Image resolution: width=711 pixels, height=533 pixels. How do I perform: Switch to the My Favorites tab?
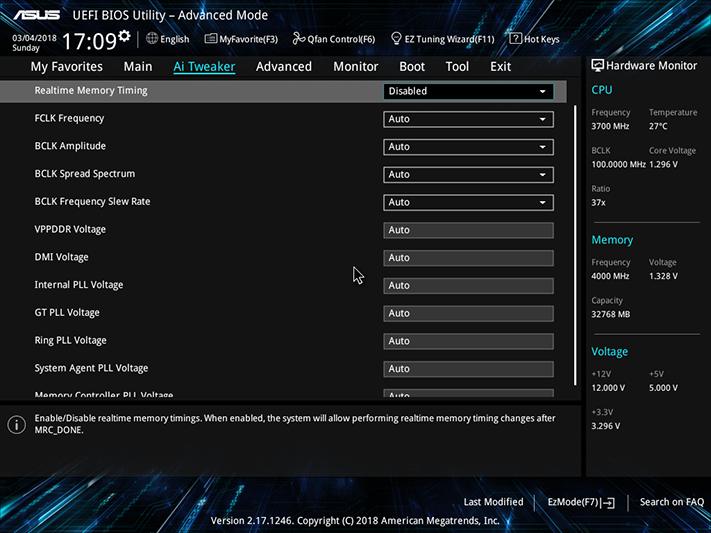(67, 67)
